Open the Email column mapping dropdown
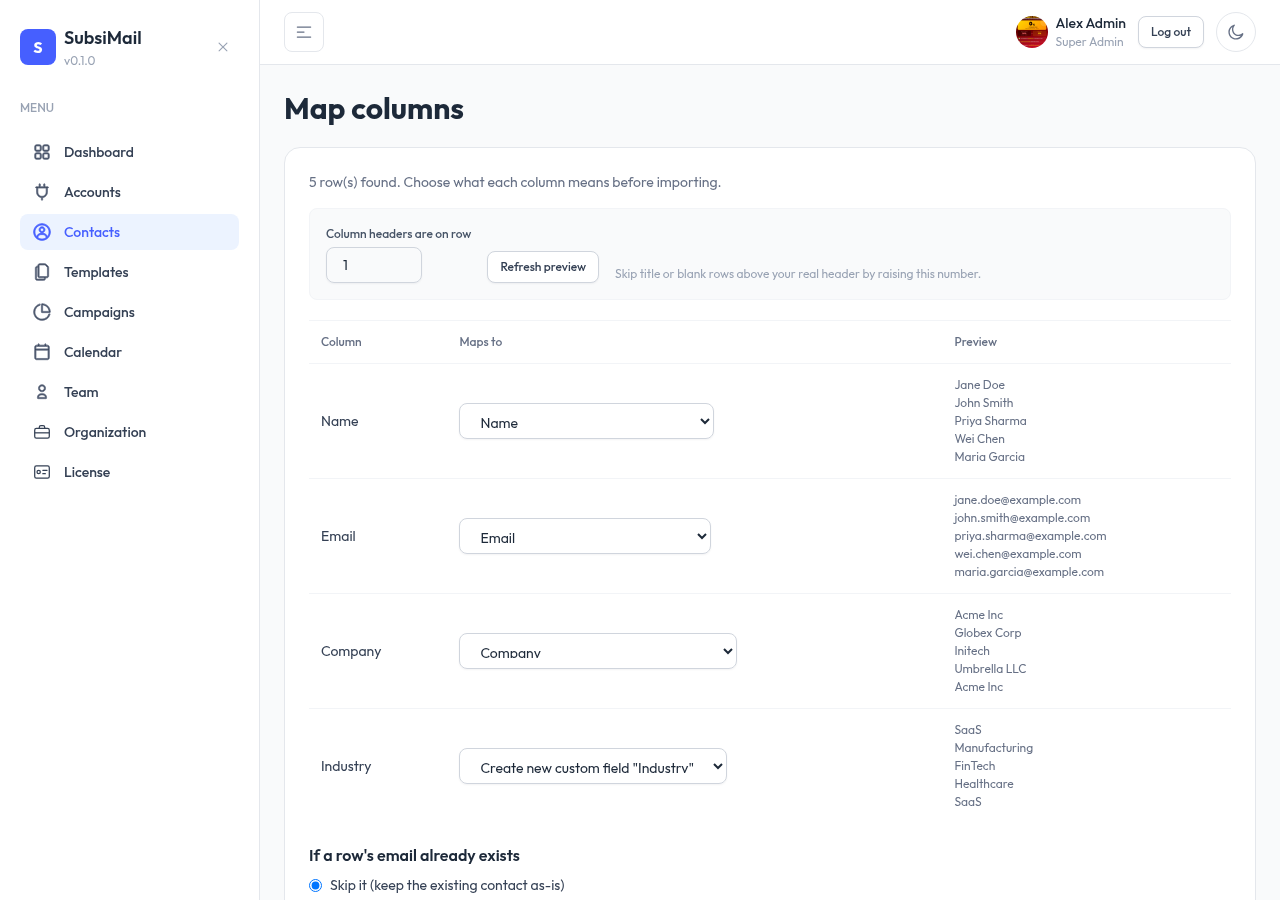This screenshot has height=900, width=1280. [585, 536]
